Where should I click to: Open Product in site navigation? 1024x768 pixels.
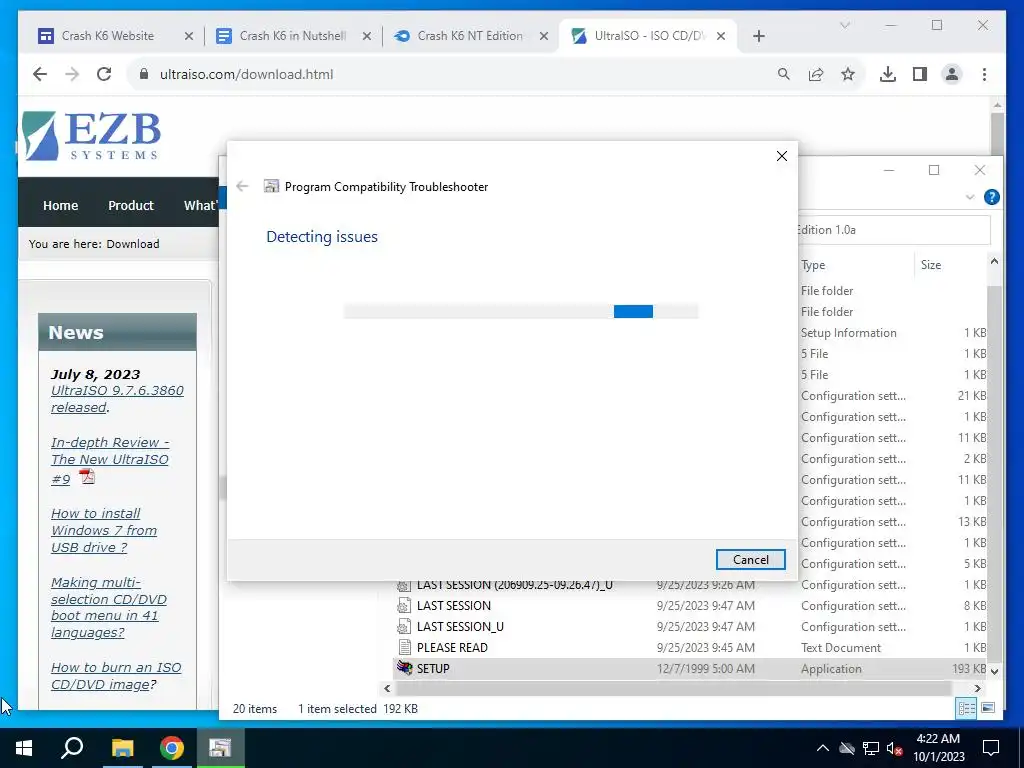131,205
